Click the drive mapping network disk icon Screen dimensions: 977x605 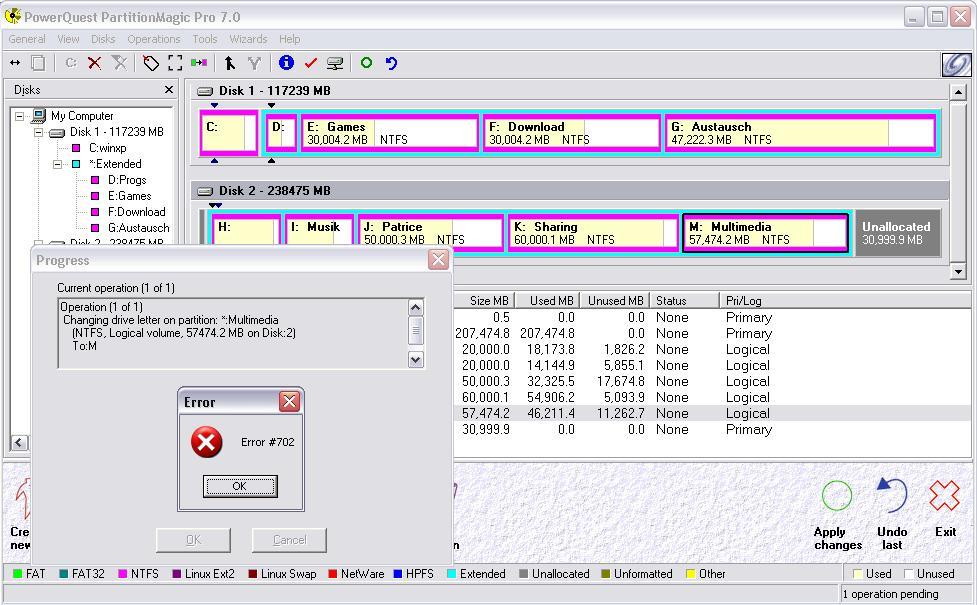pyautogui.click(x=335, y=63)
